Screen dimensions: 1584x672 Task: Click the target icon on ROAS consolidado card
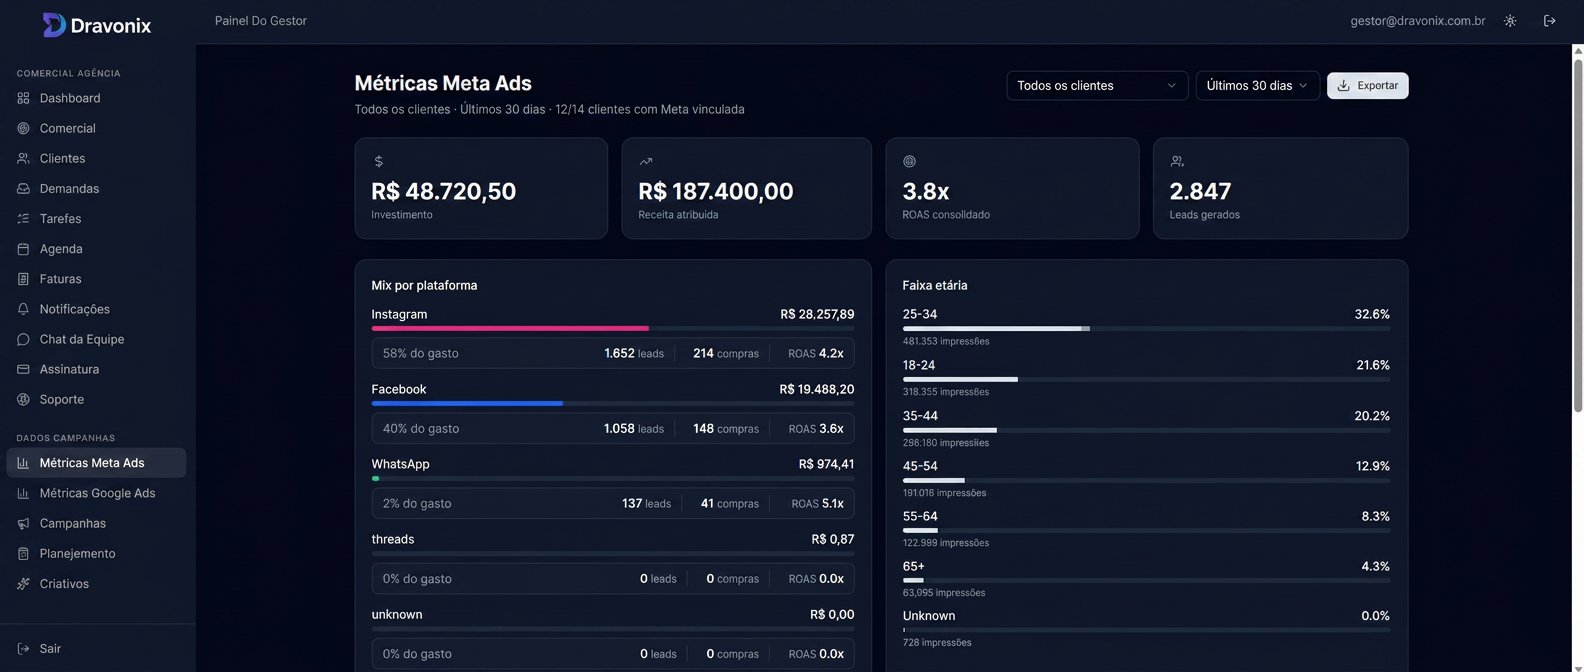click(x=909, y=161)
